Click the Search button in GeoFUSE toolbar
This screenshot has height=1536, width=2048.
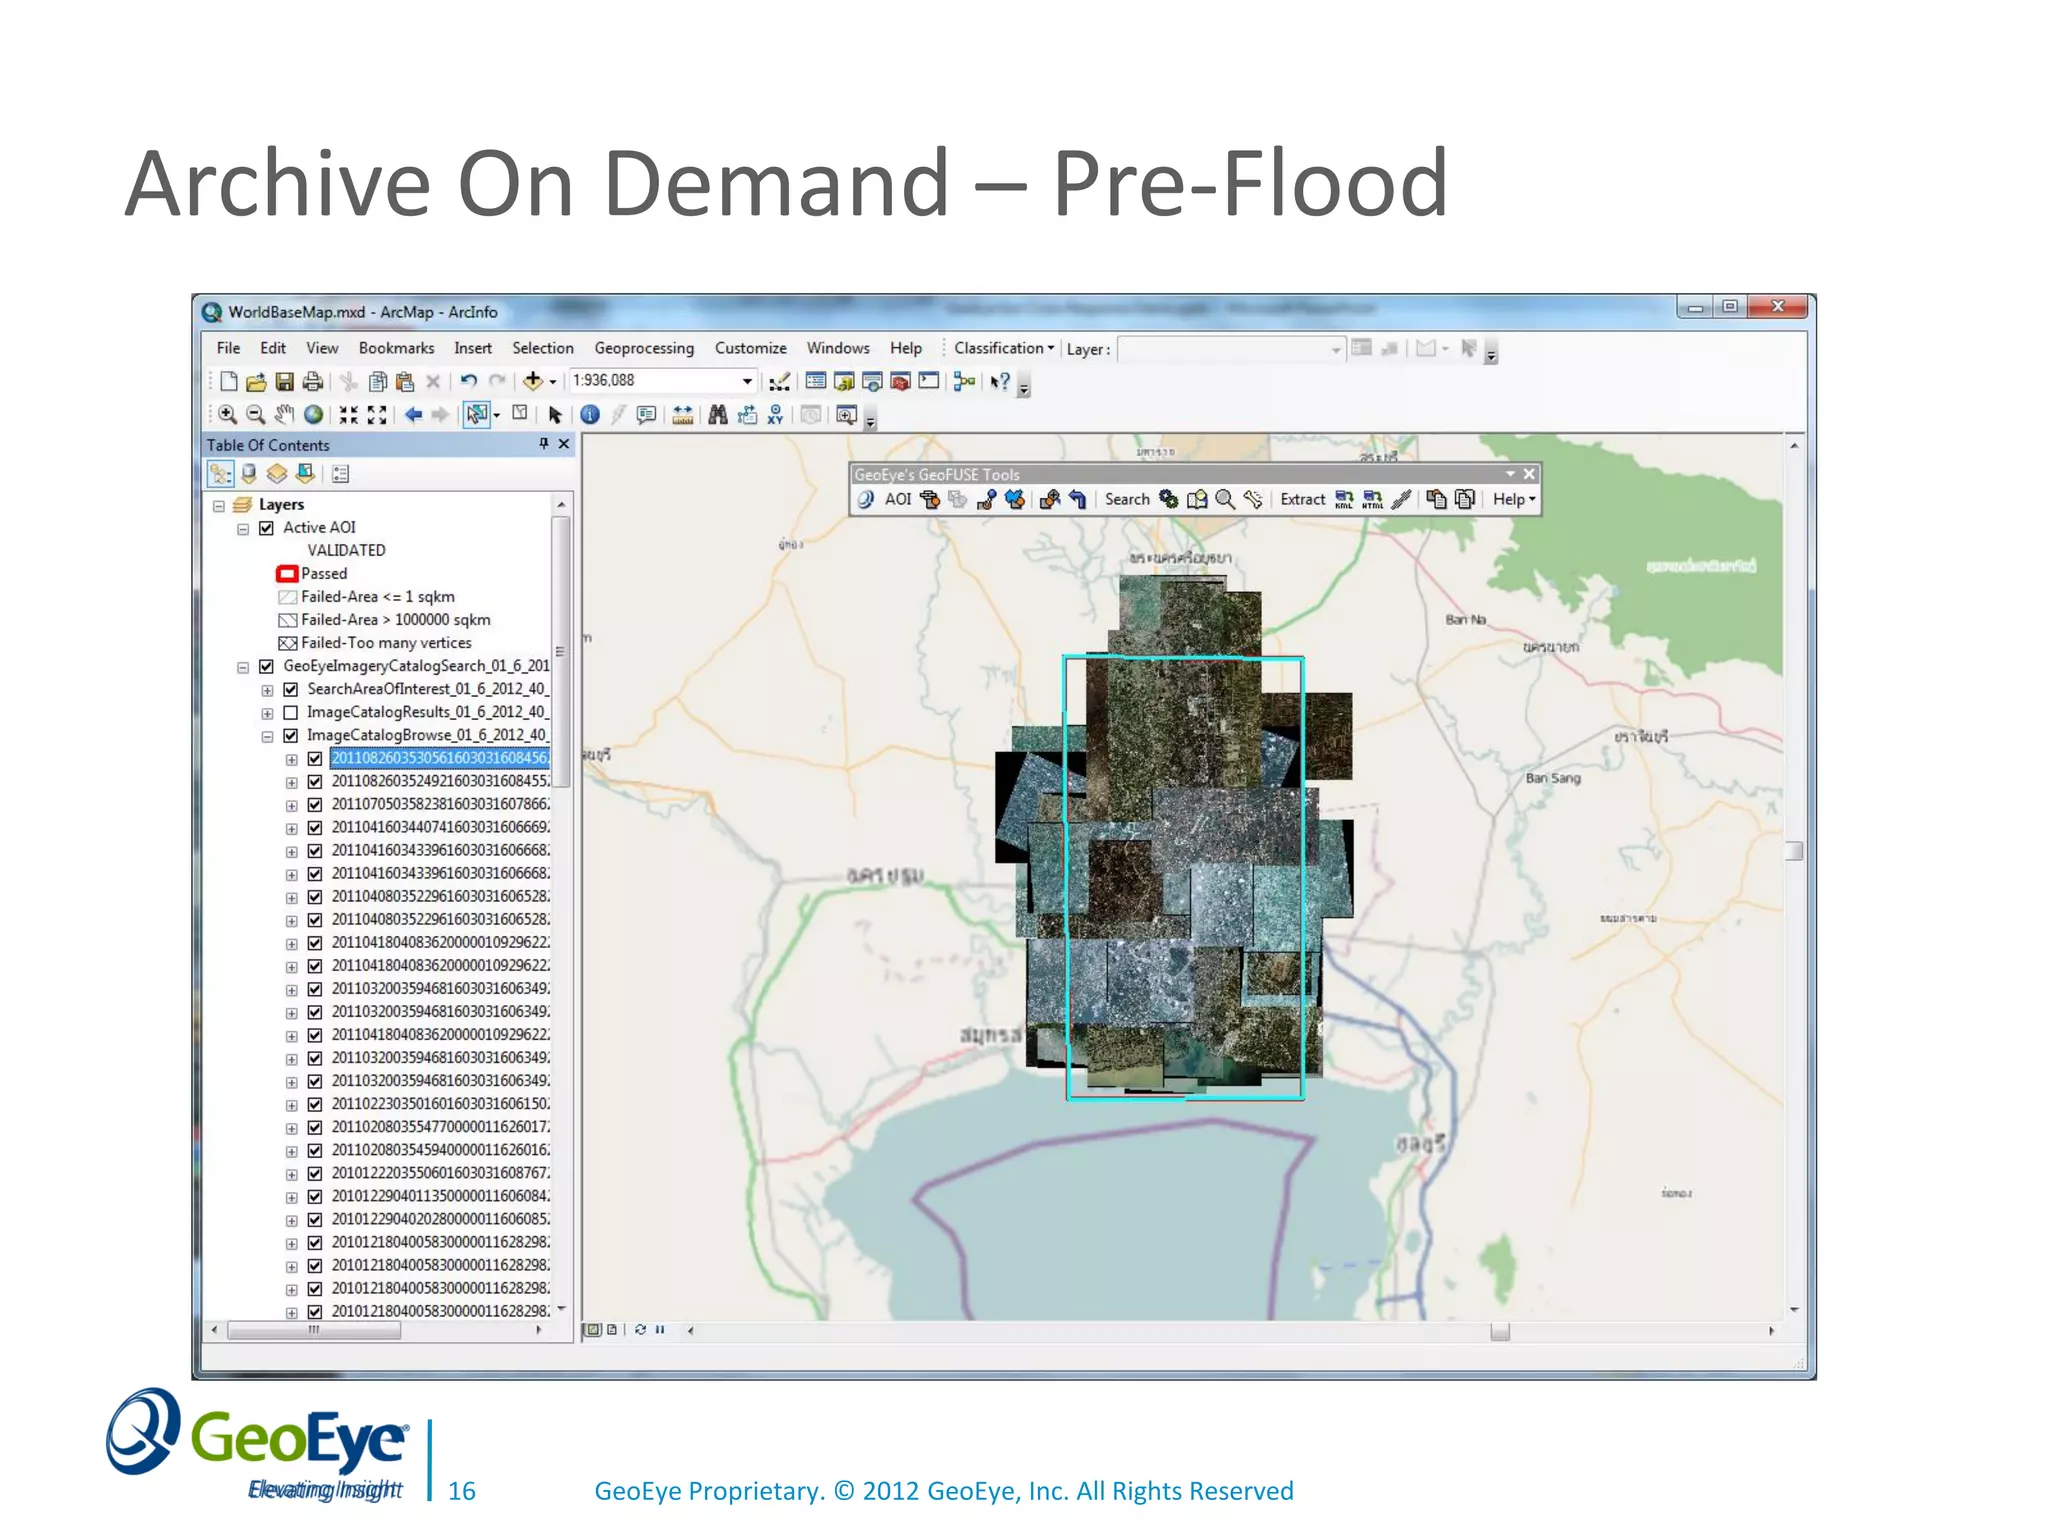(1127, 499)
